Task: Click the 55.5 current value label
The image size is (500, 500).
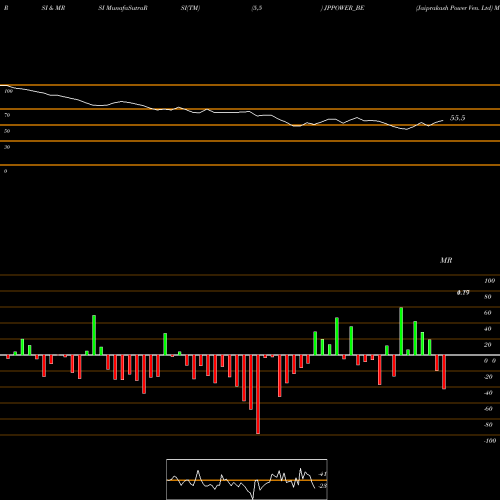Action: pos(457,118)
